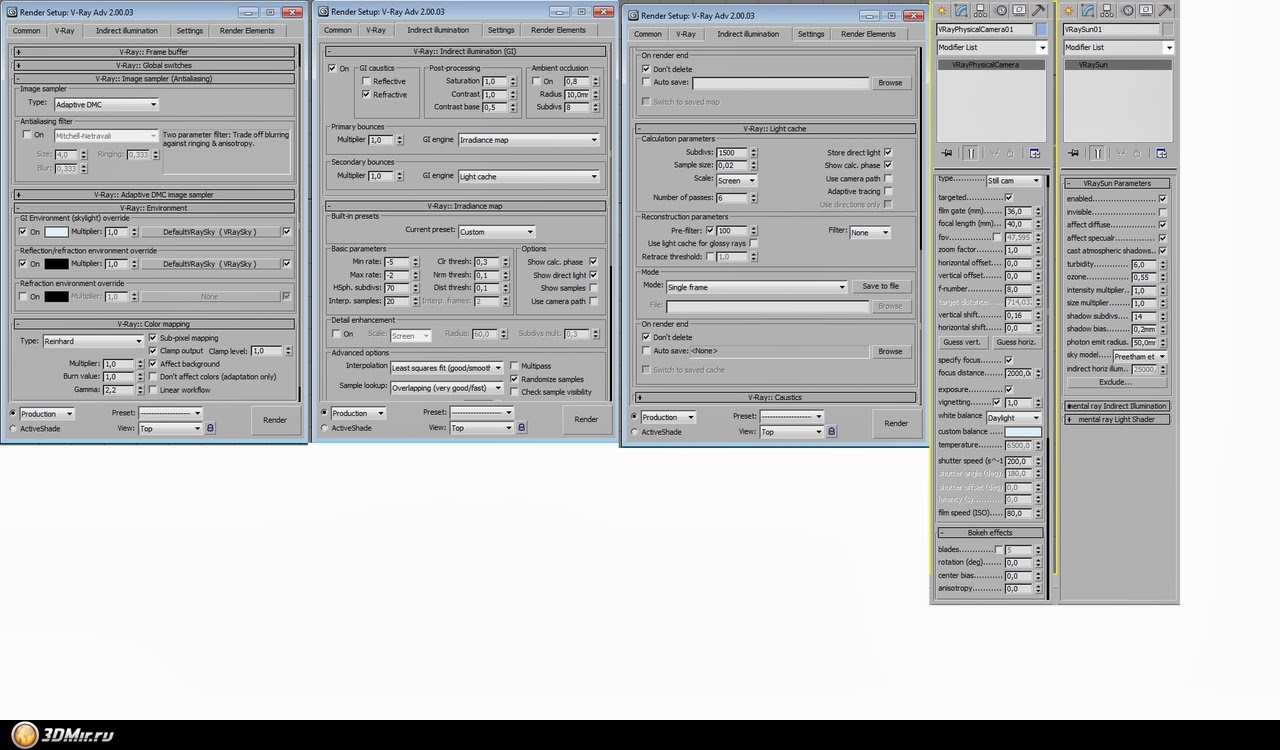Open Secondary bounces GI engine Light cache dropdown
The image size is (1280, 750).
529,176
